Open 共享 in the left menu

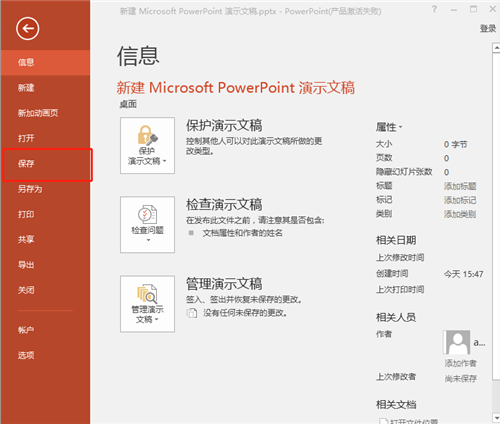click(45, 239)
